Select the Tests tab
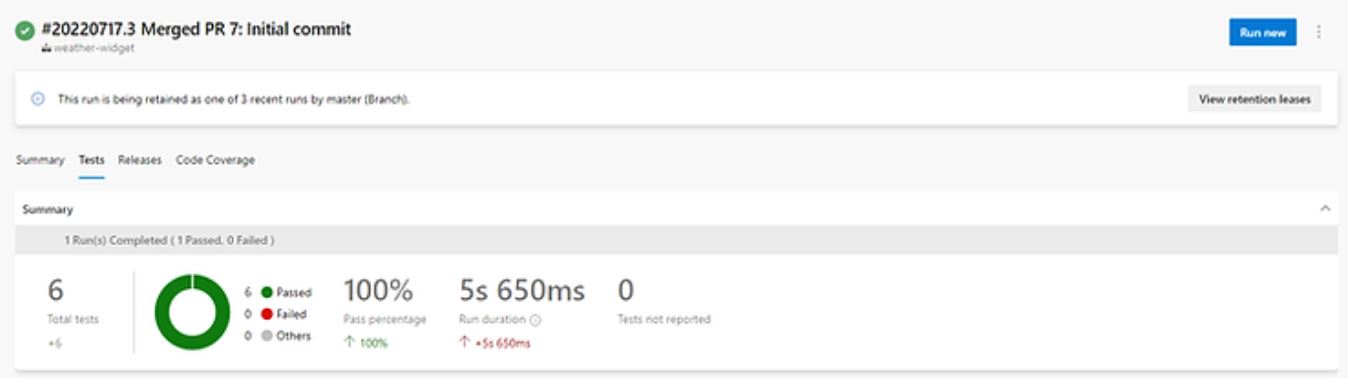 [91, 160]
